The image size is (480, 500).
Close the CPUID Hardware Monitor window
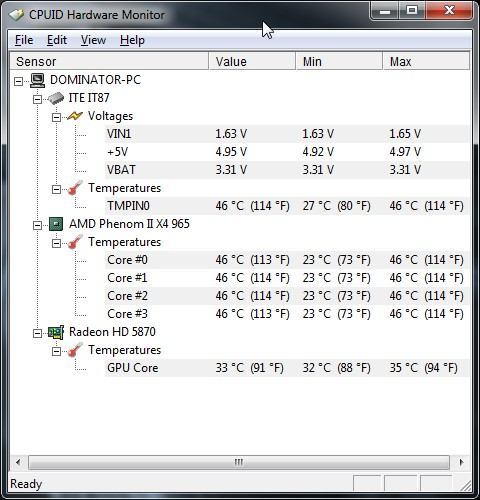[x=449, y=11]
